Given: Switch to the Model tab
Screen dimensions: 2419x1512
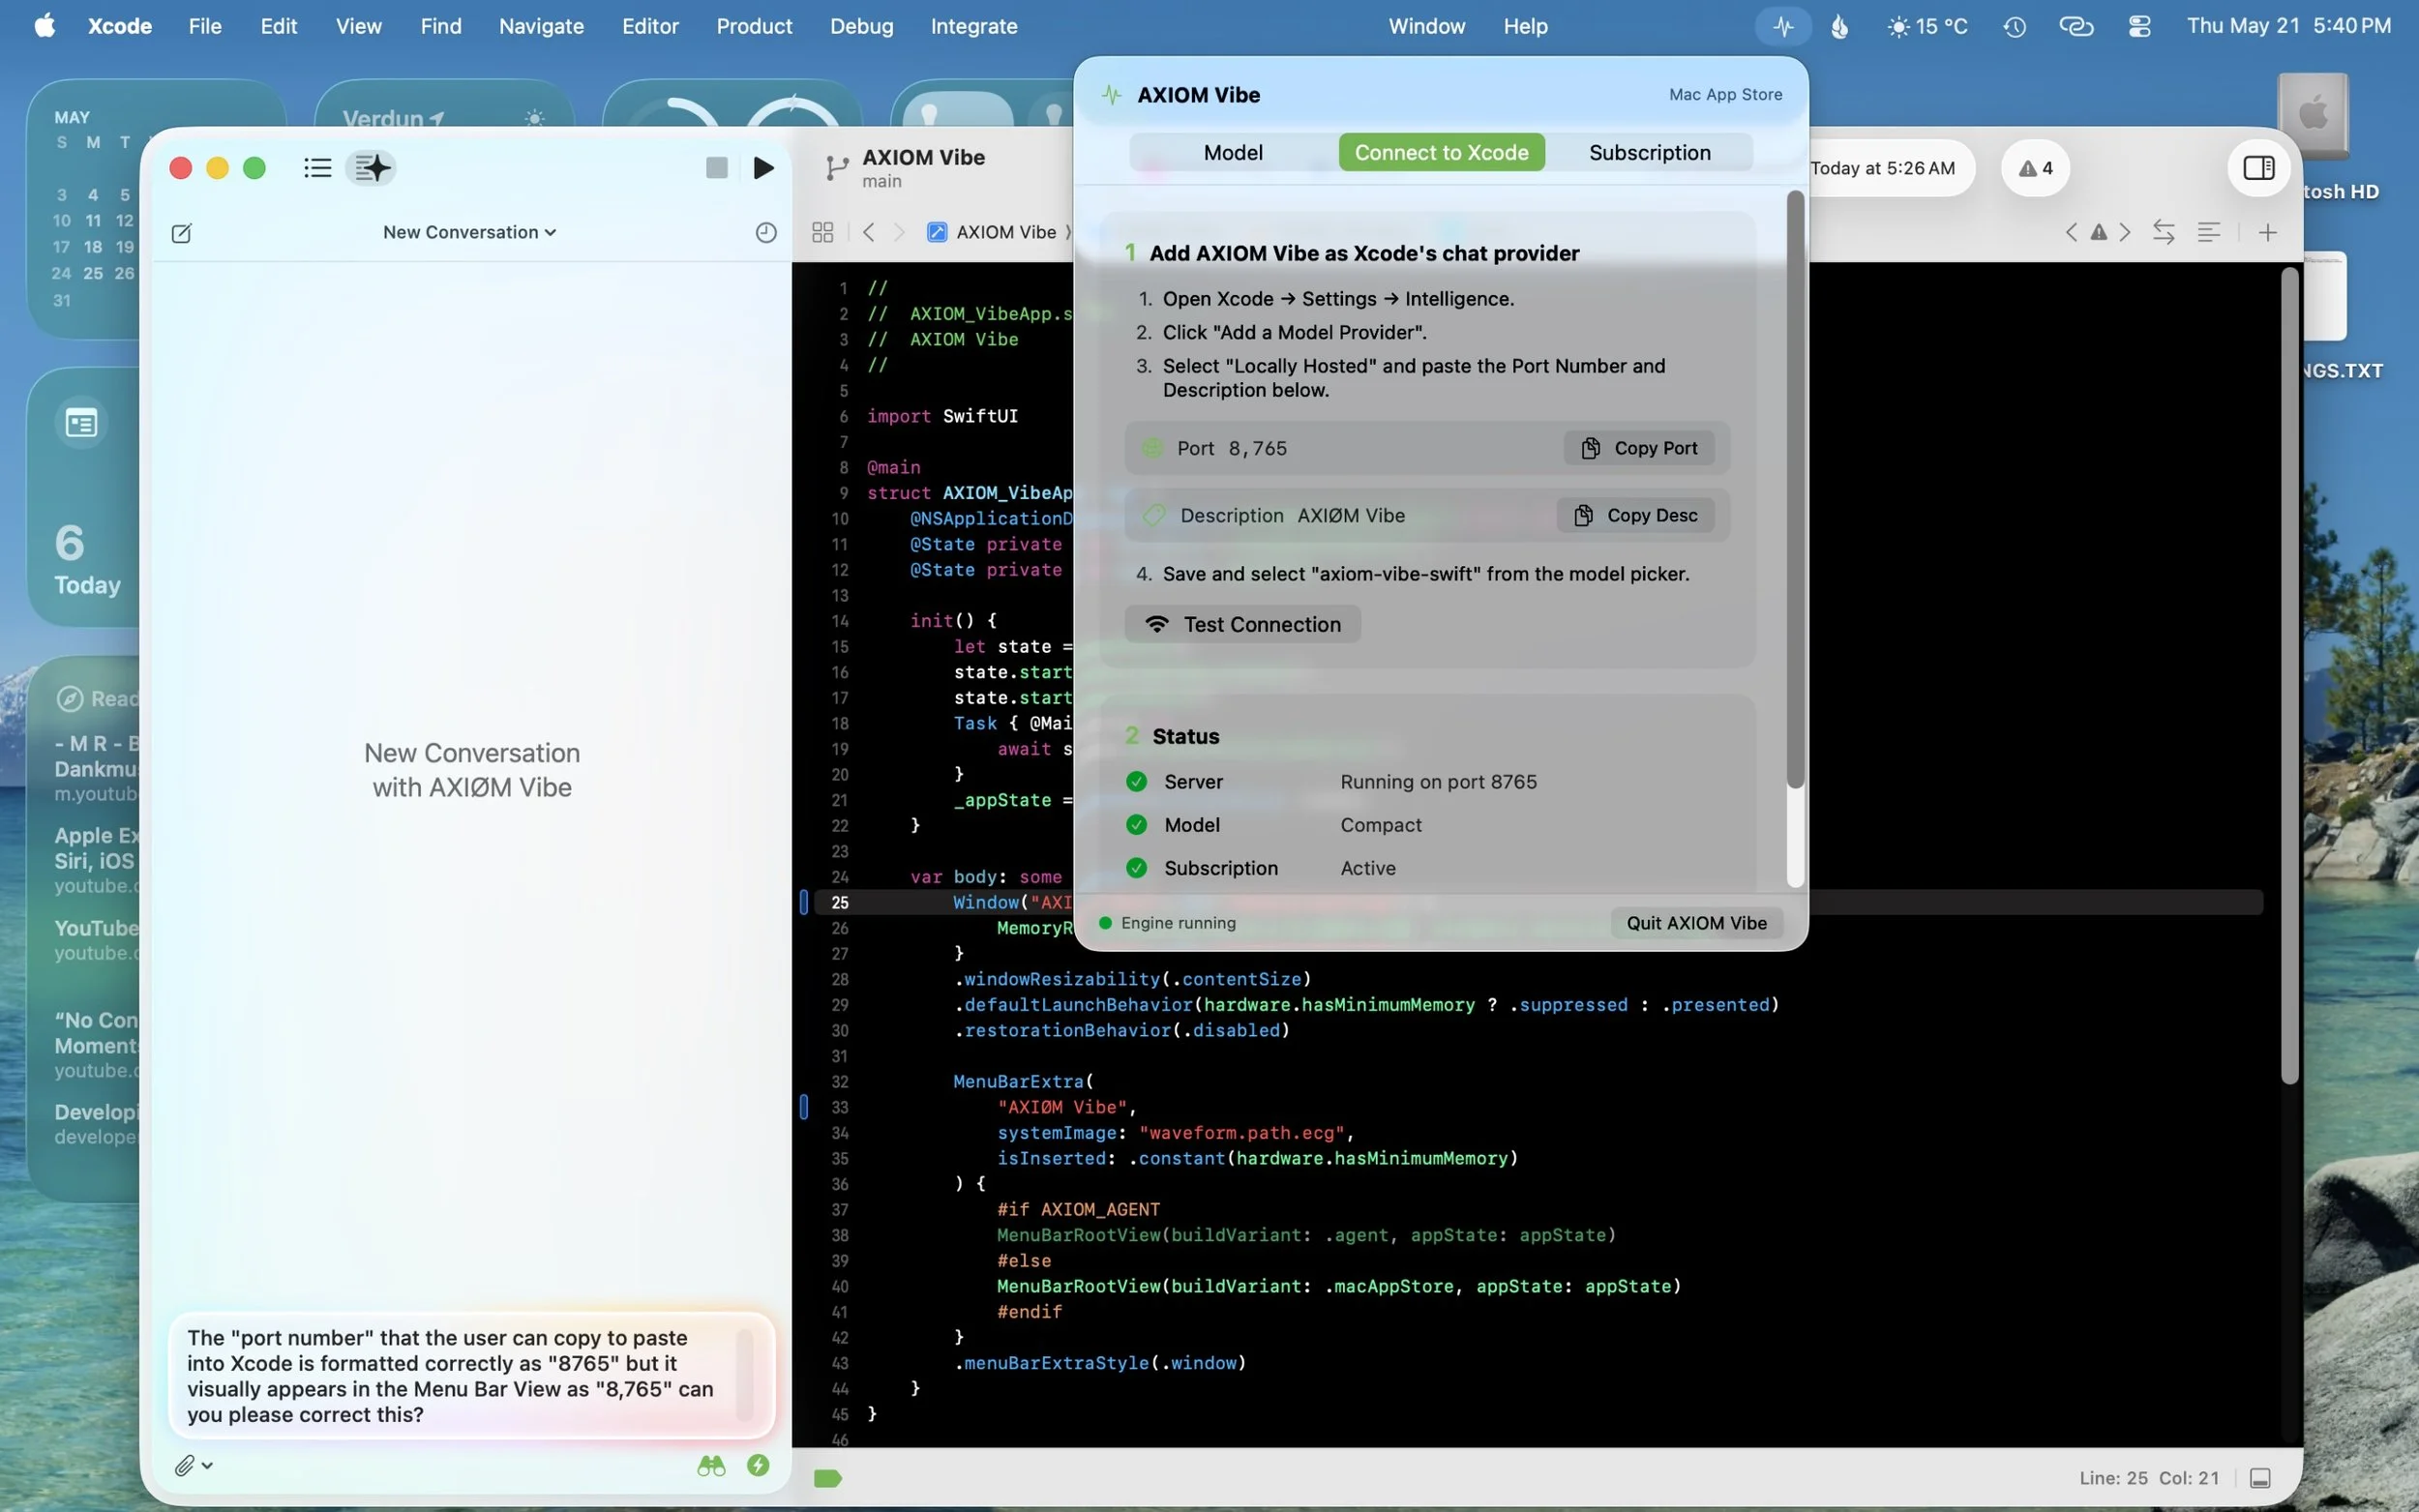Looking at the screenshot, I should tap(1232, 152).
